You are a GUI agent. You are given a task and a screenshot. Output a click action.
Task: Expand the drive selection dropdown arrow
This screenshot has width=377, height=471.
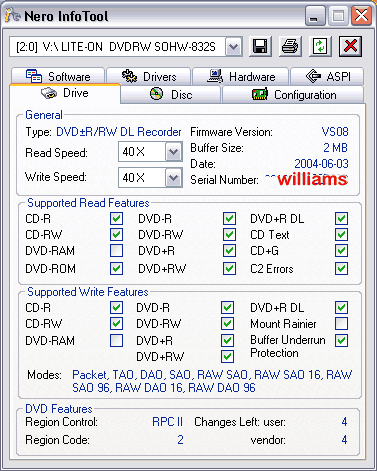233,46
